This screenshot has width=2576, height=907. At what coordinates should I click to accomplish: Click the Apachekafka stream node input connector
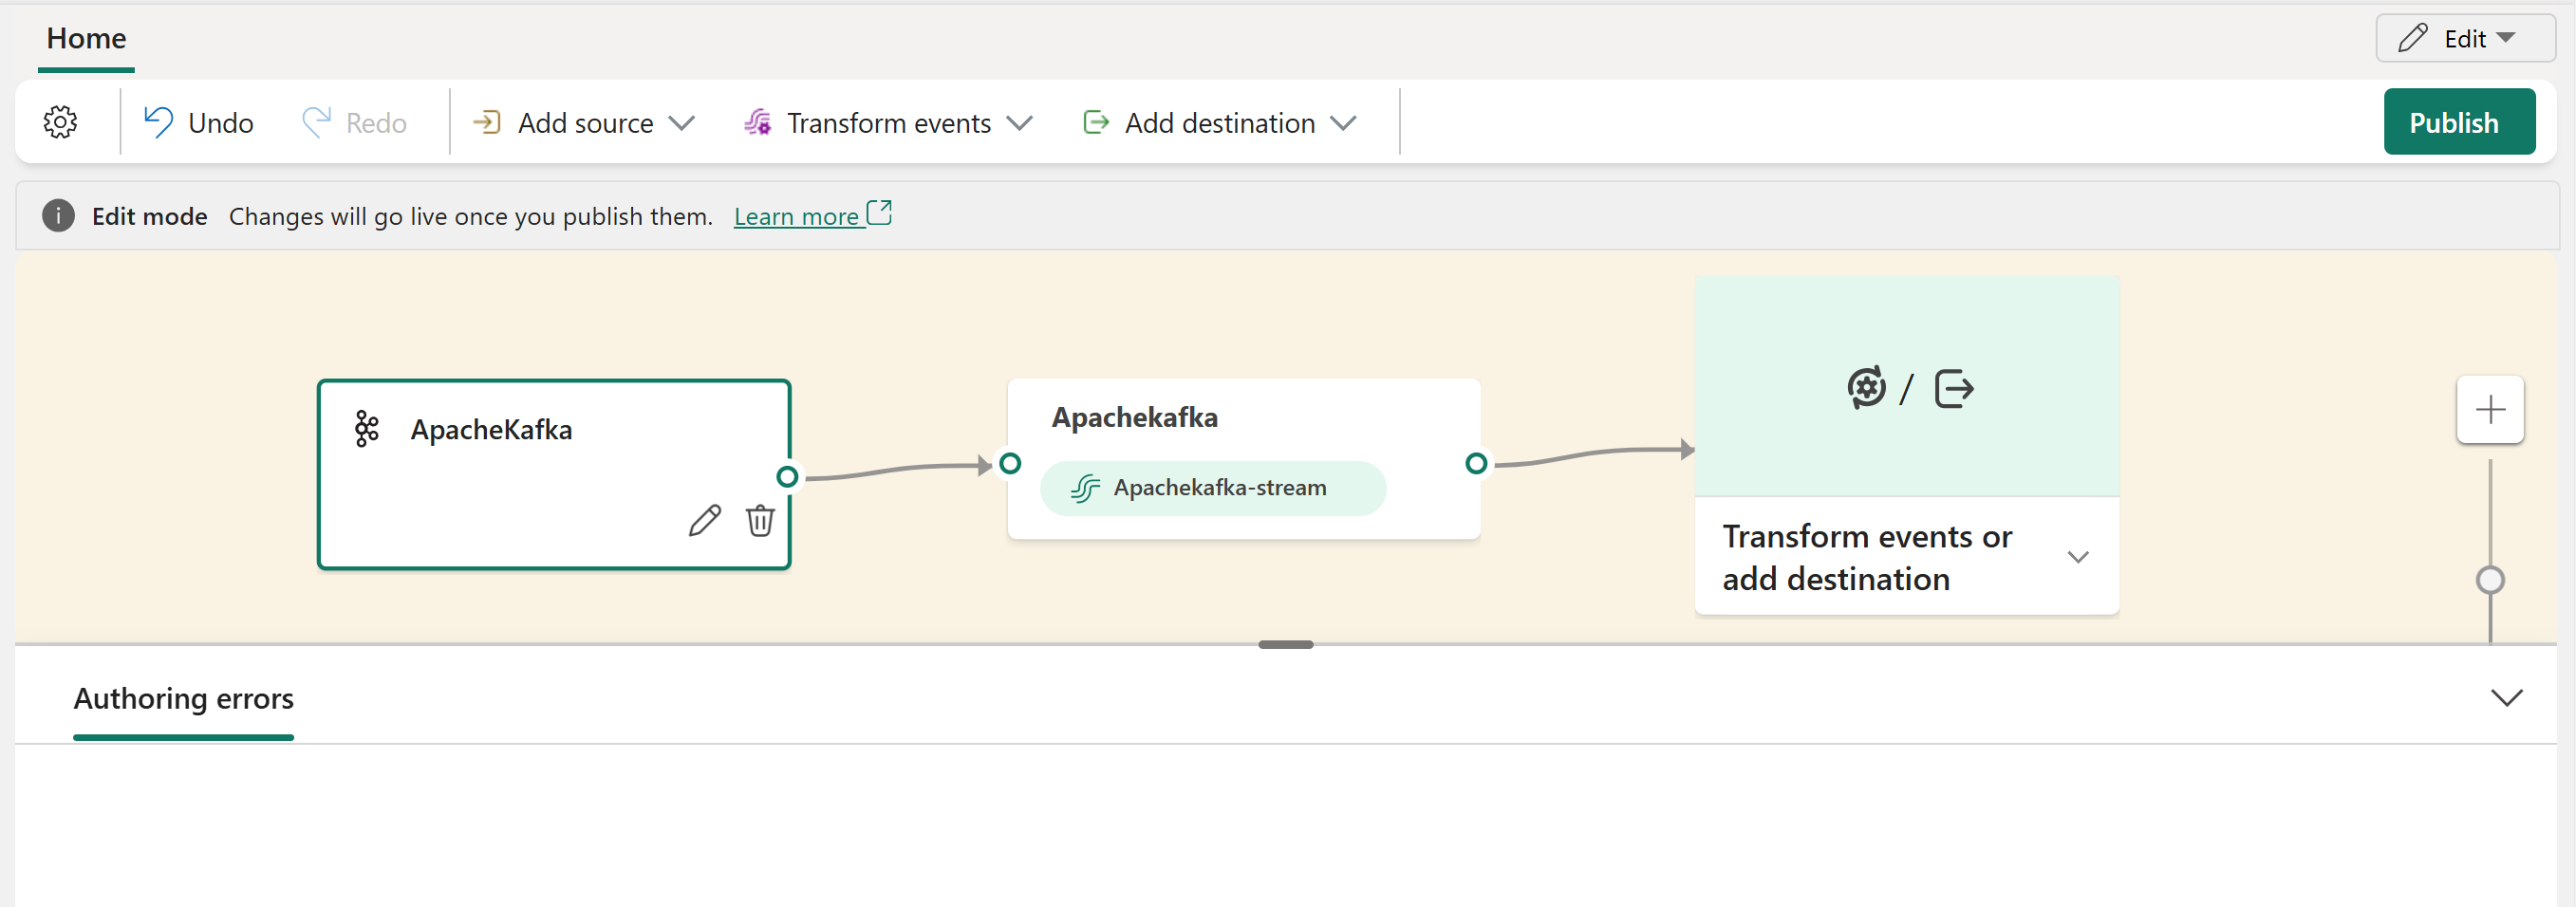(1010, 463)
